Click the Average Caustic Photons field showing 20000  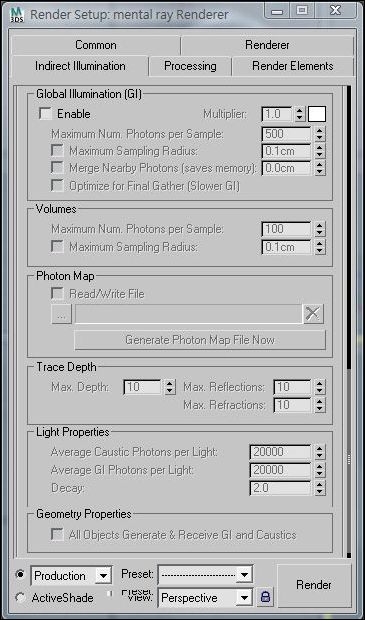281,452
